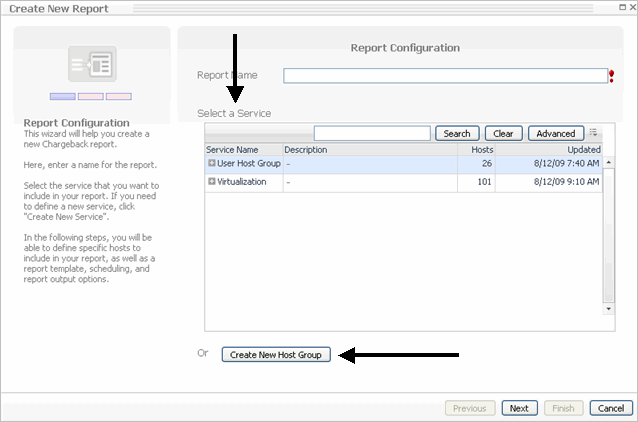Viewport: 638px width, 422px height.
Task: Click Create New Host Group button
Action: pos(276,354)
